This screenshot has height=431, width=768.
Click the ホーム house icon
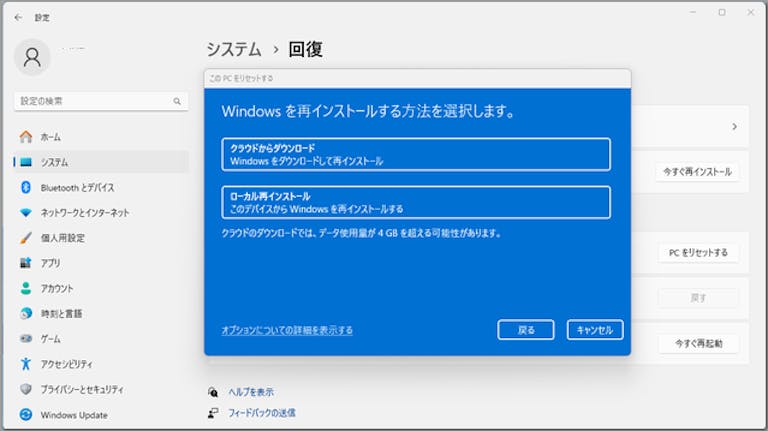tap(26, 137)
